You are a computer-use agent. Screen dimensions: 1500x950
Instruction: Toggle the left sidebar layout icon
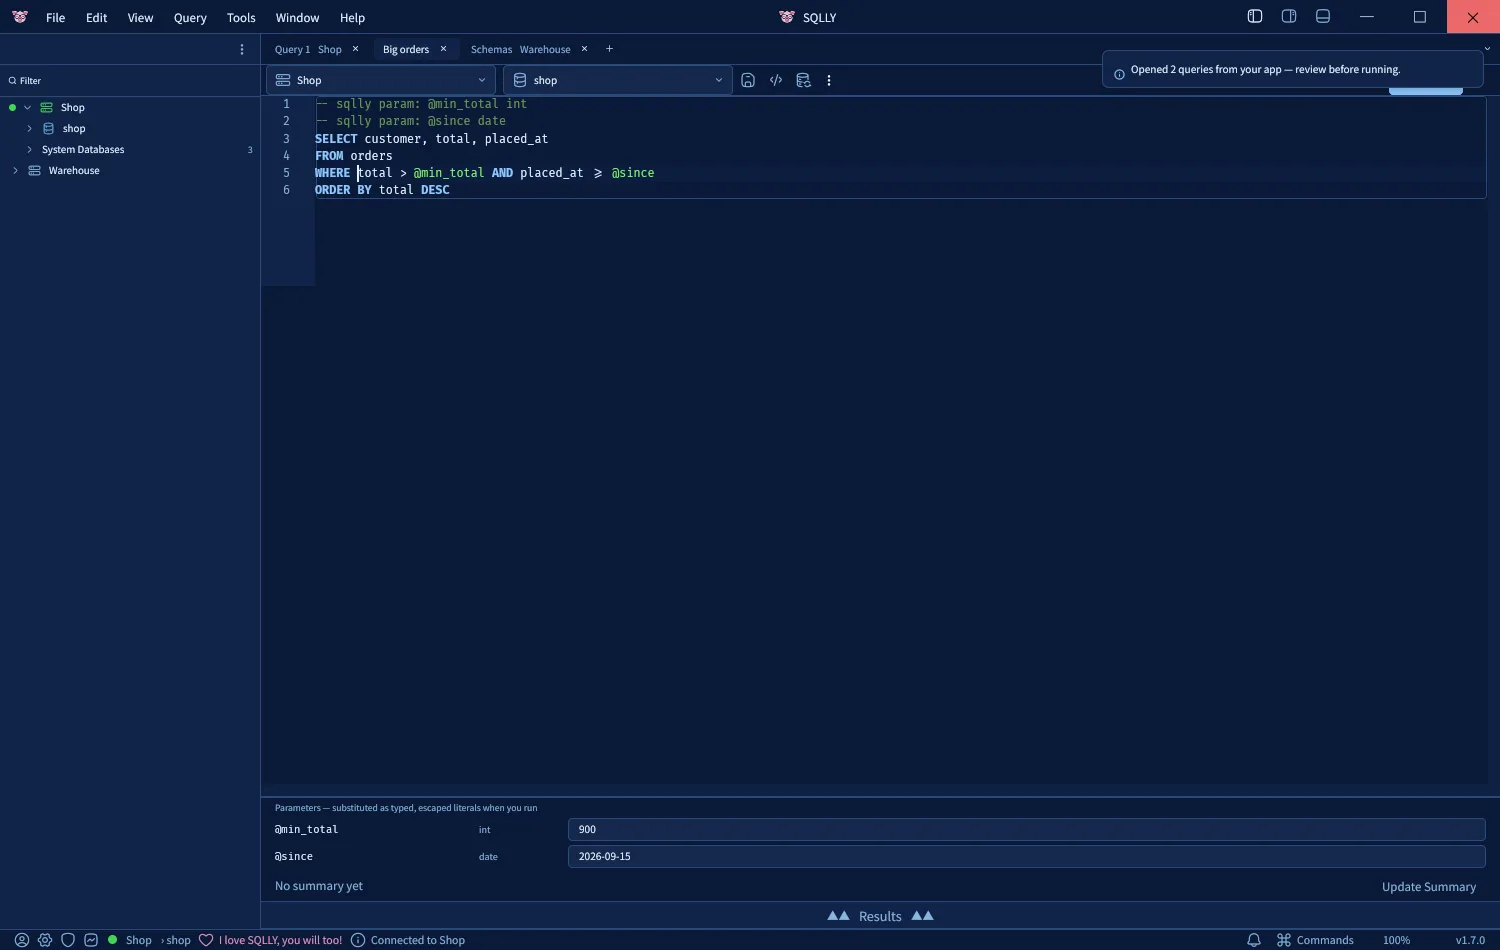click(1255, 16)
